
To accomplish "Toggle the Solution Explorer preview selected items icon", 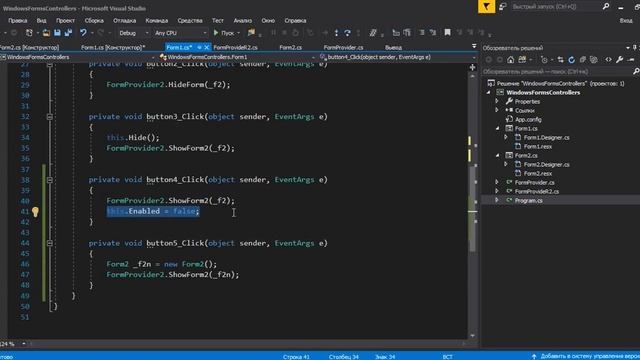I will click(631, 60).
